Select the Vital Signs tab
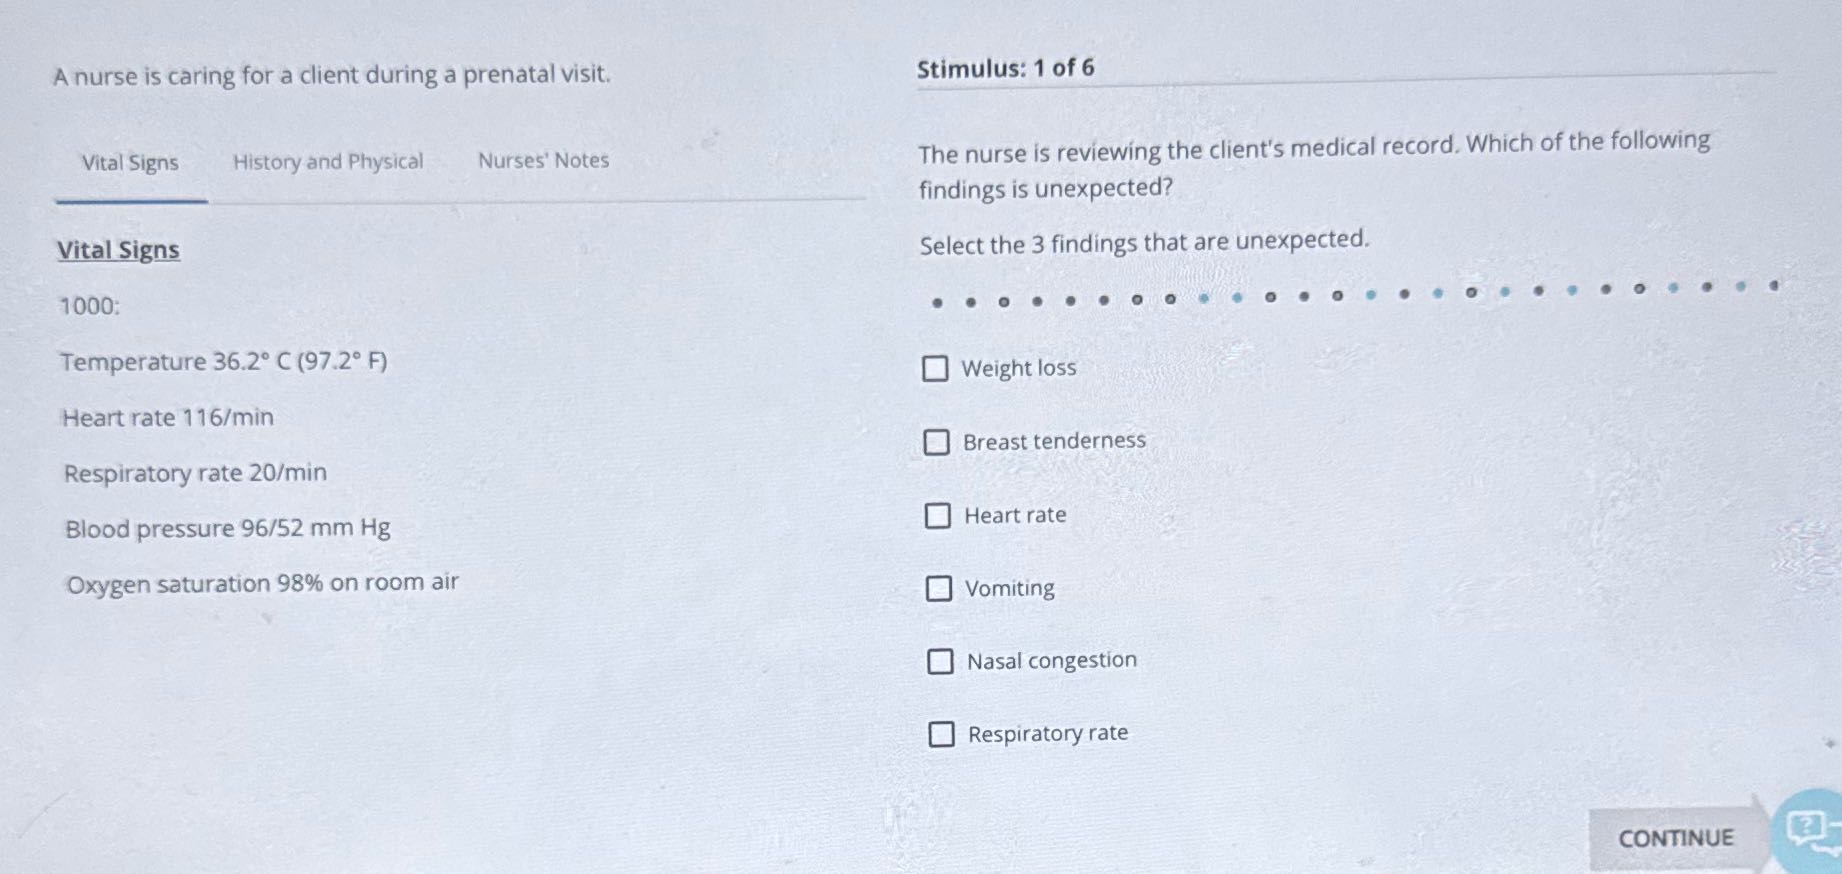This screenshot has width=1842, height=874. click(x=129, y=161)
